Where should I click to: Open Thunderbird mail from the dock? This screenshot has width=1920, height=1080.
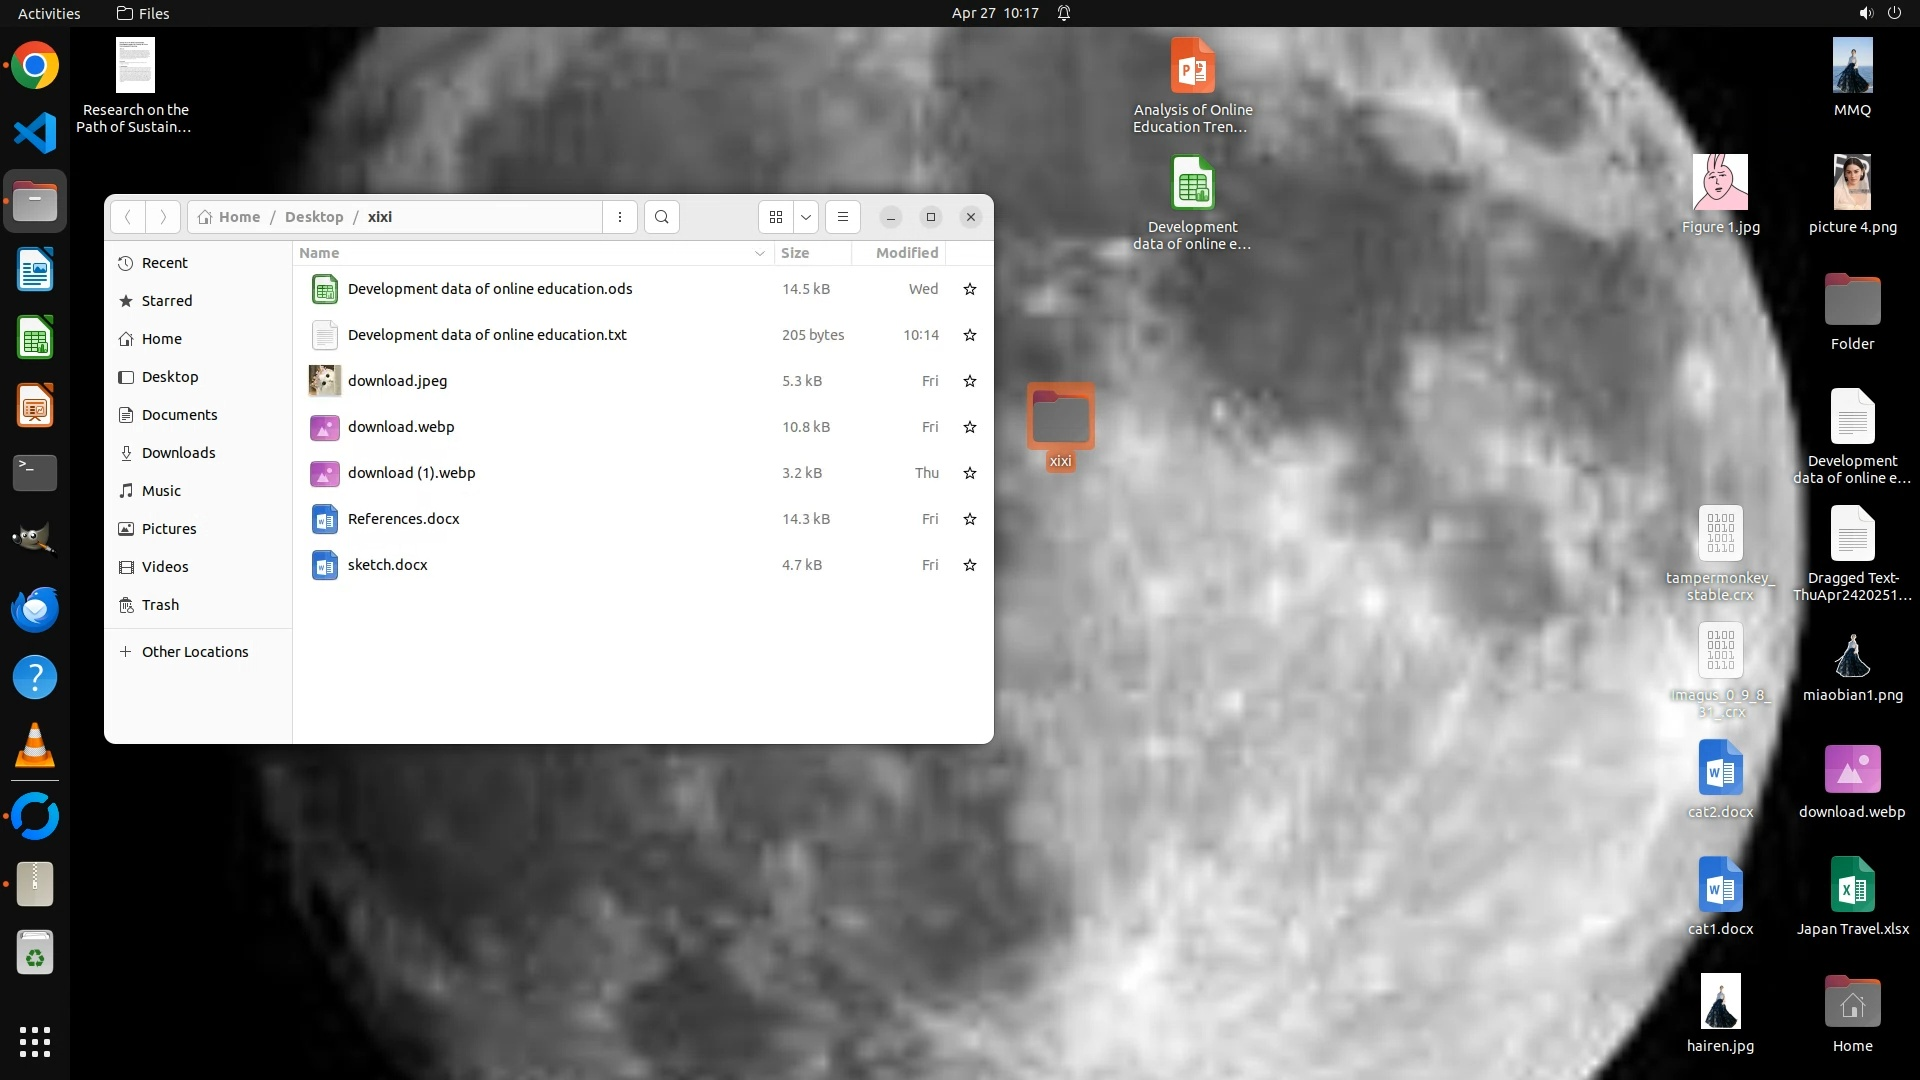click(x=35, y=610)
